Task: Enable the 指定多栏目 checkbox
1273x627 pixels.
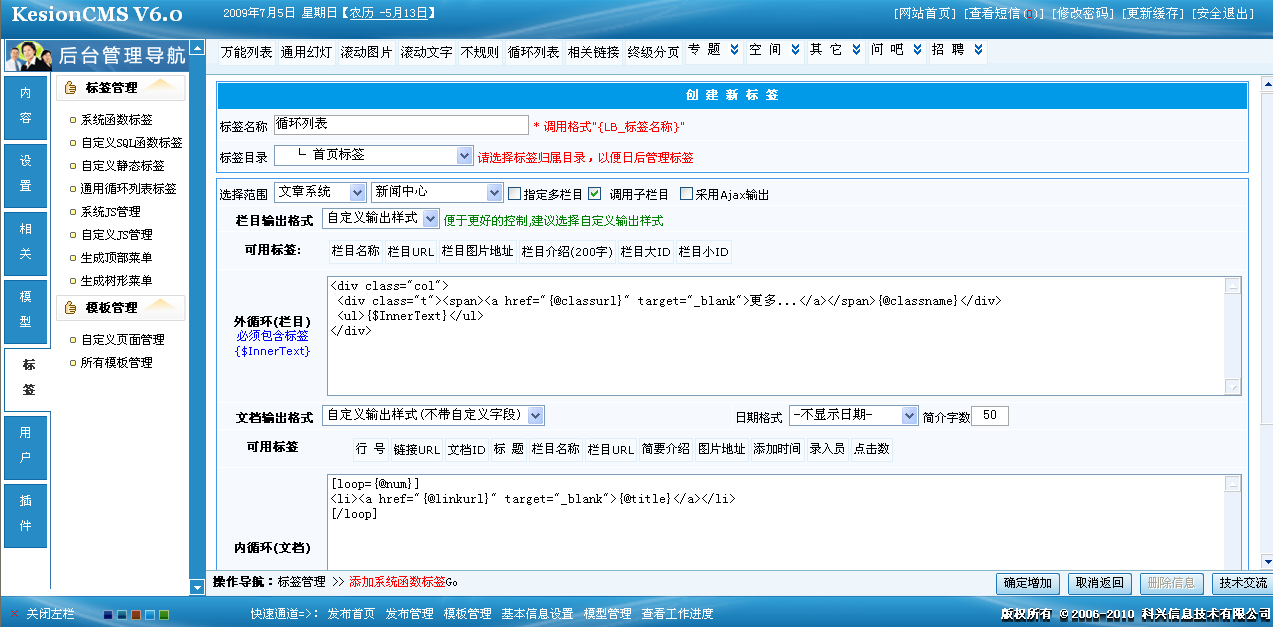Action: (515, 194)
